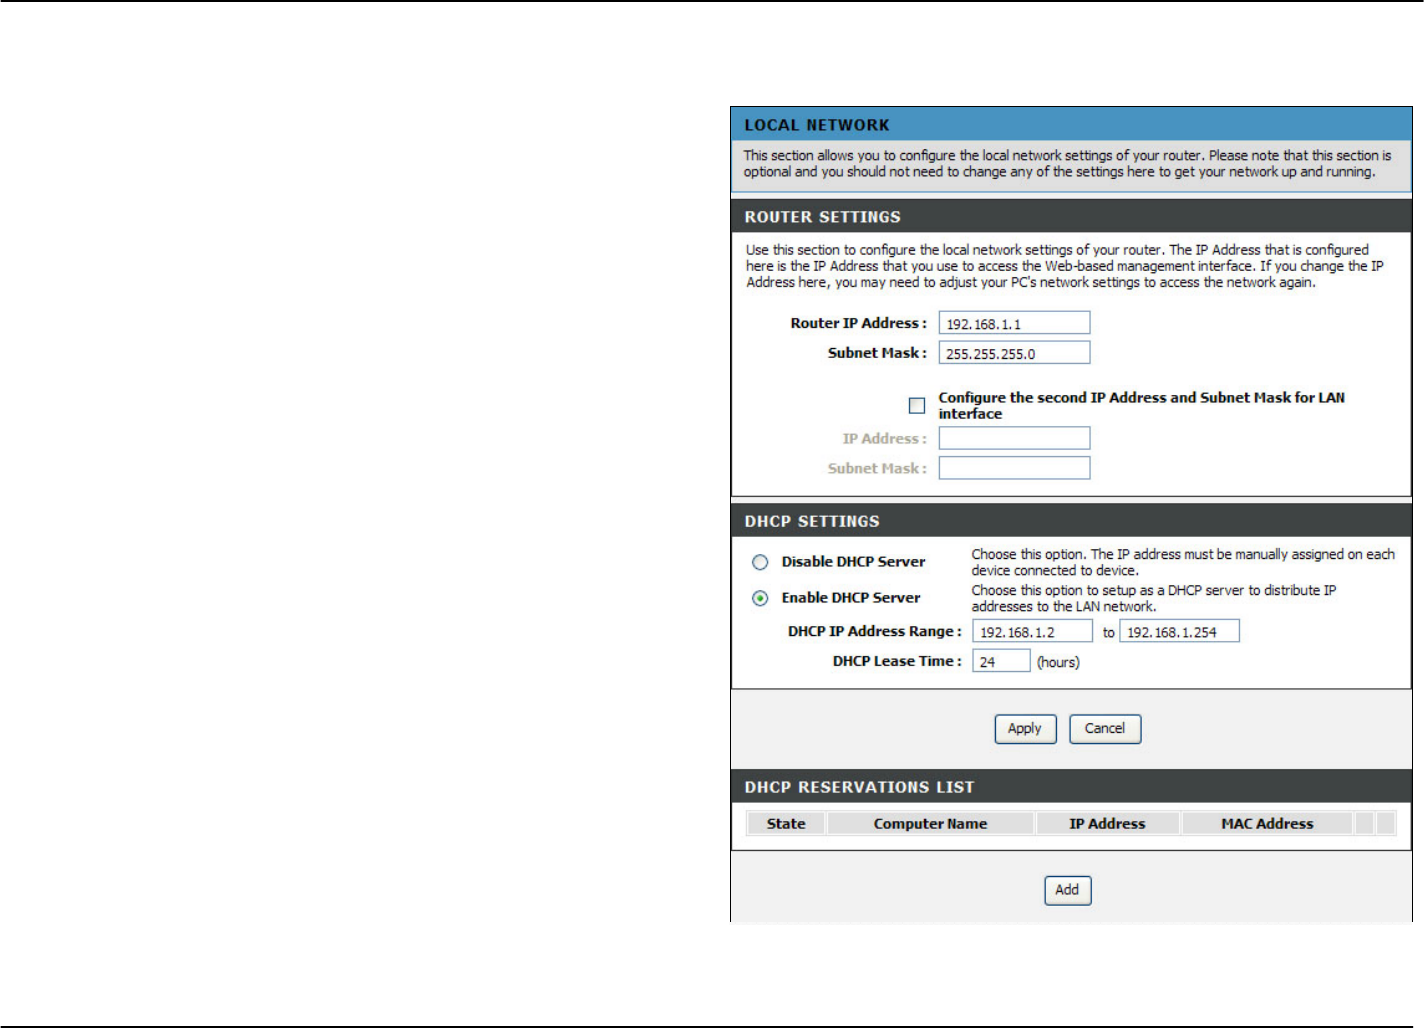This screenshot has height=1028, width=1424.
Task: Click Add under DHCP Reservations List
Action: (1067, 890)
